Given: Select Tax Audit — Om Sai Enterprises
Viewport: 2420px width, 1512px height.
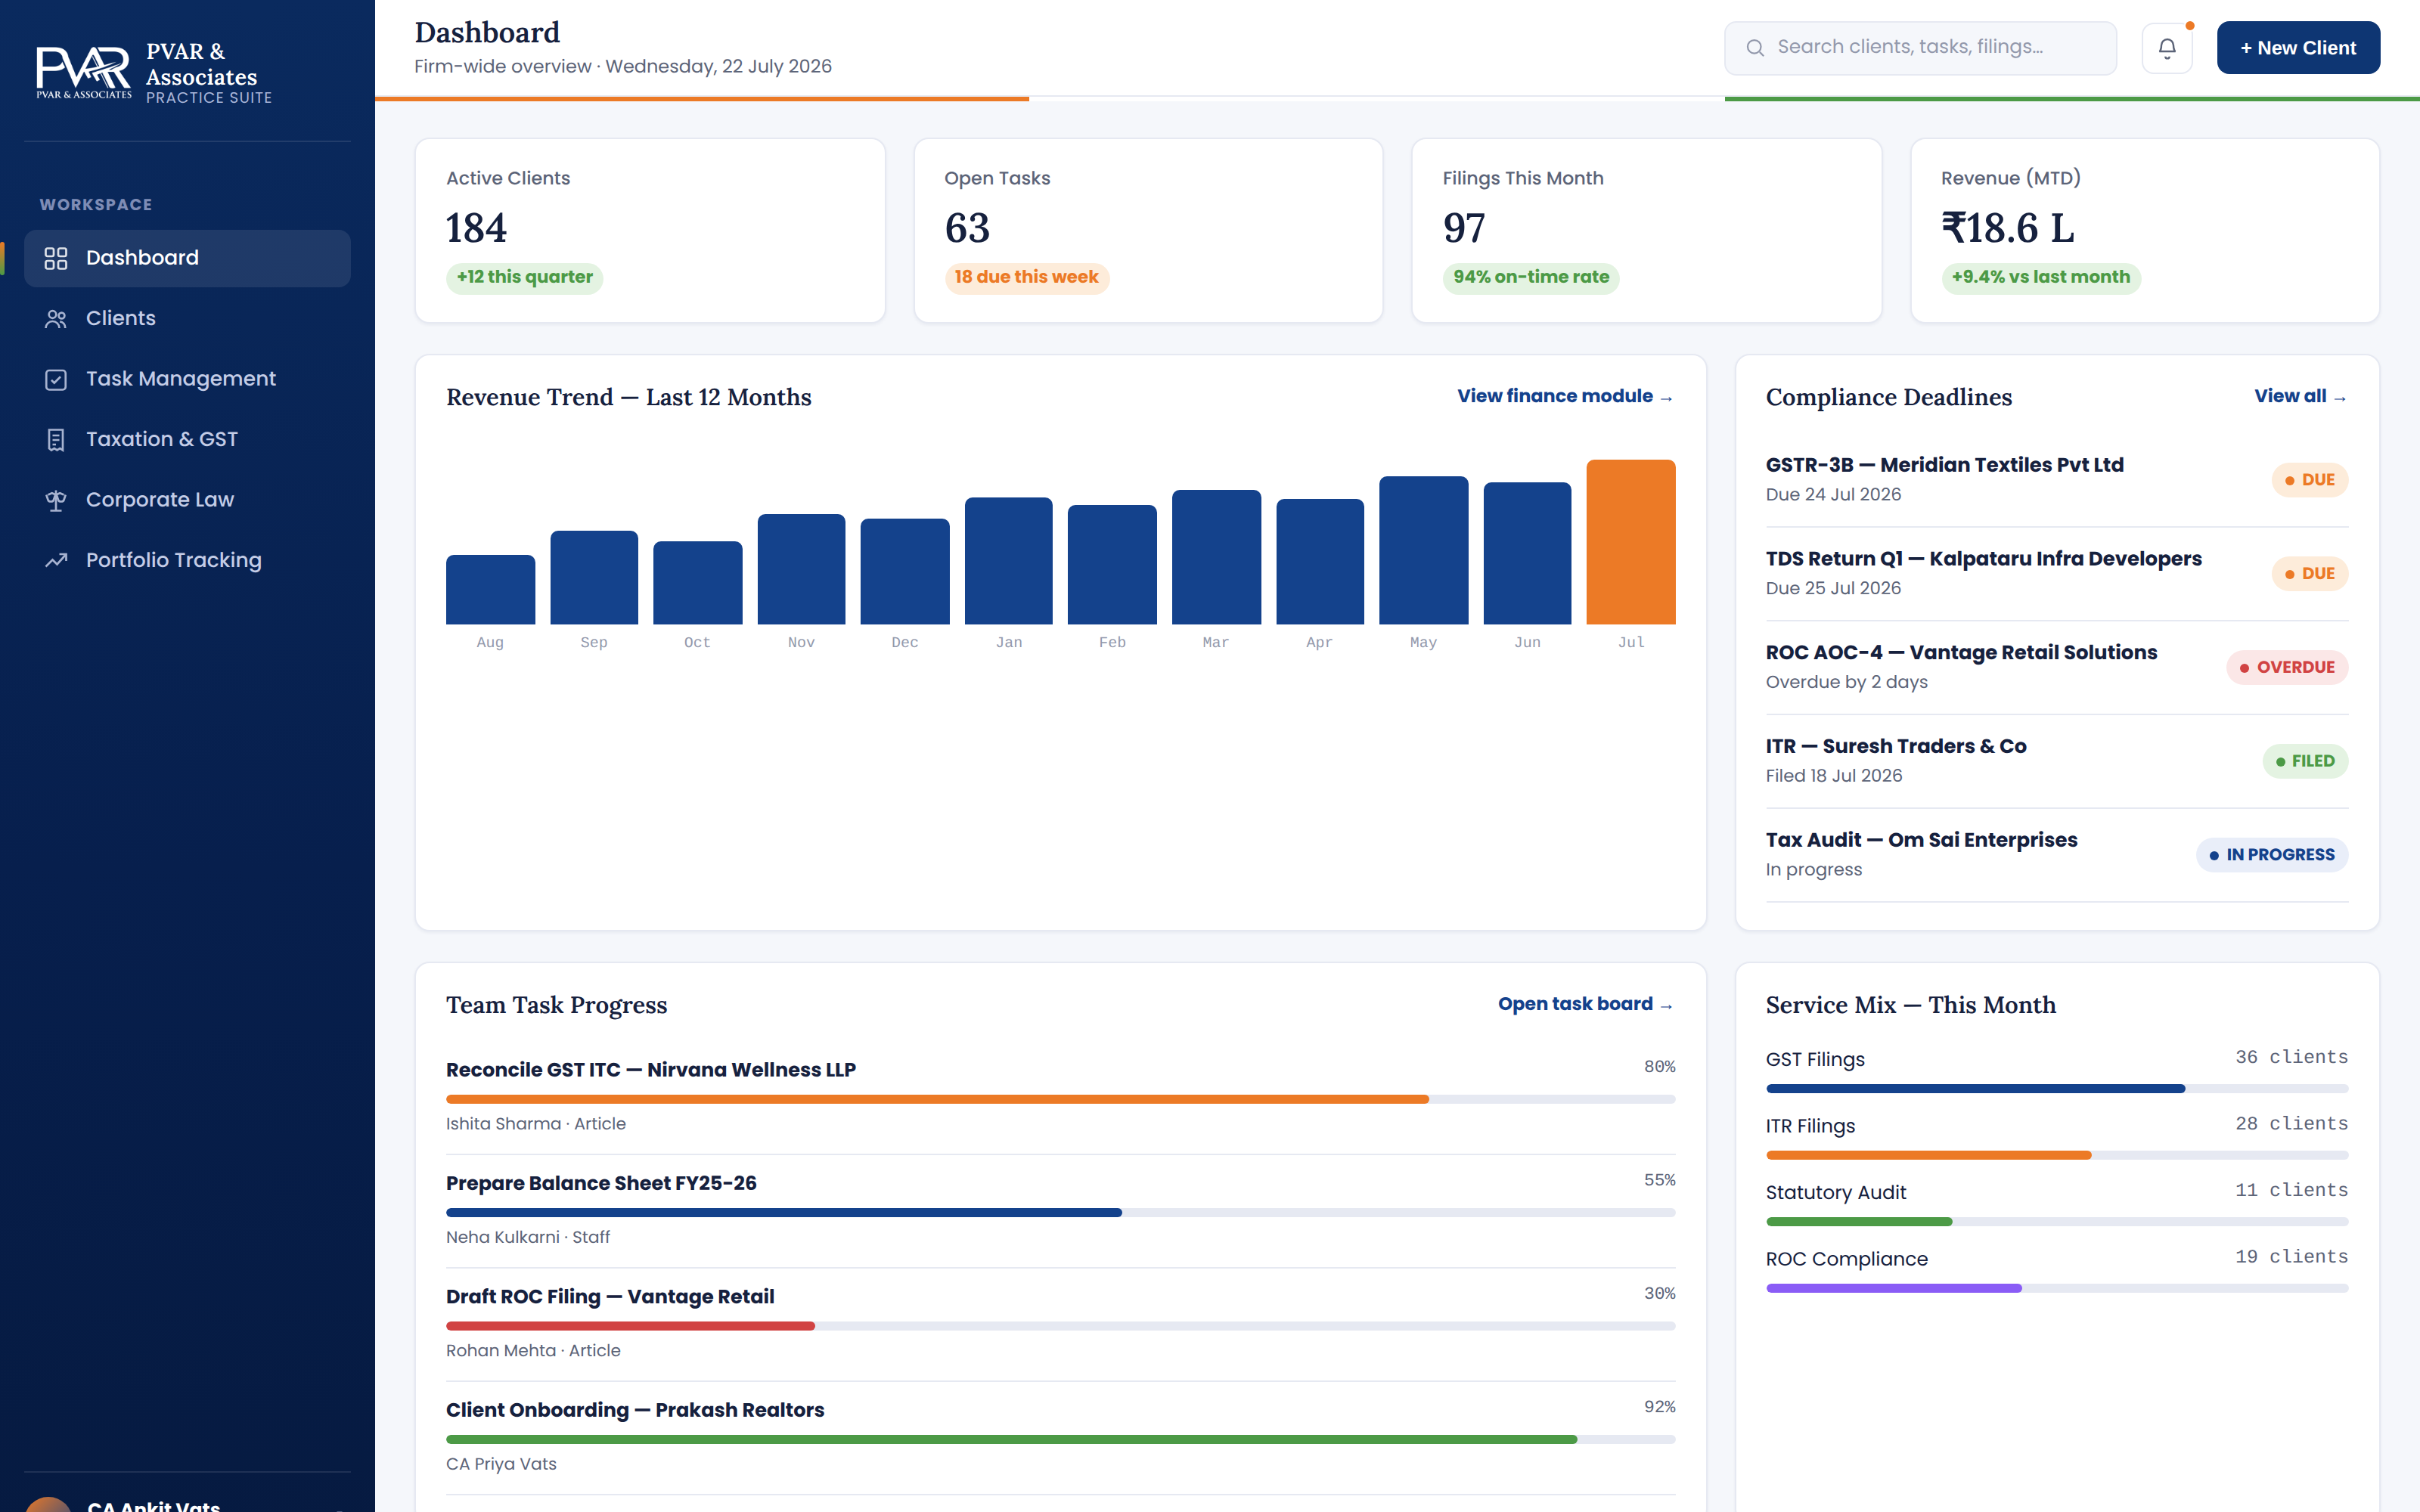Looking at the screenshot, I should pos(2057,855).
